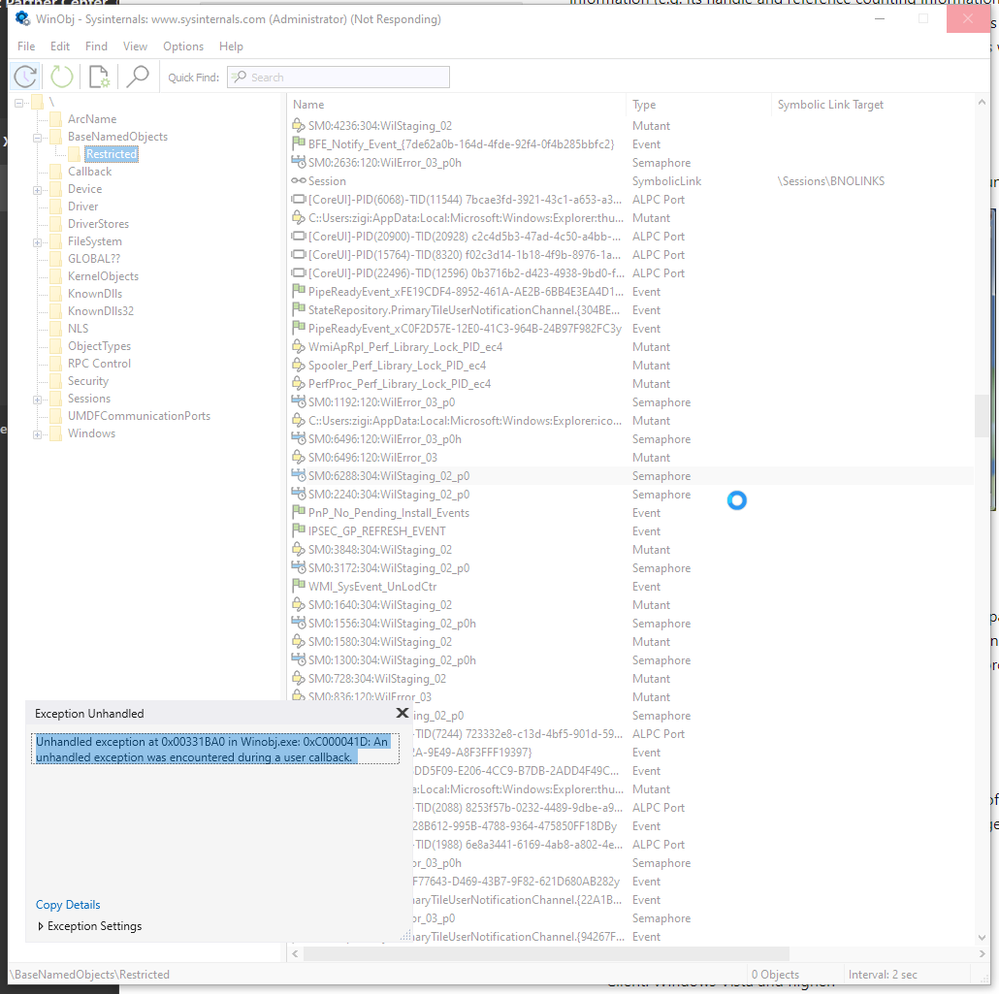Select the UMDFCommunicationPorts tree item
The width and height of the screenshot is (999, 994).
click(139, 415)
